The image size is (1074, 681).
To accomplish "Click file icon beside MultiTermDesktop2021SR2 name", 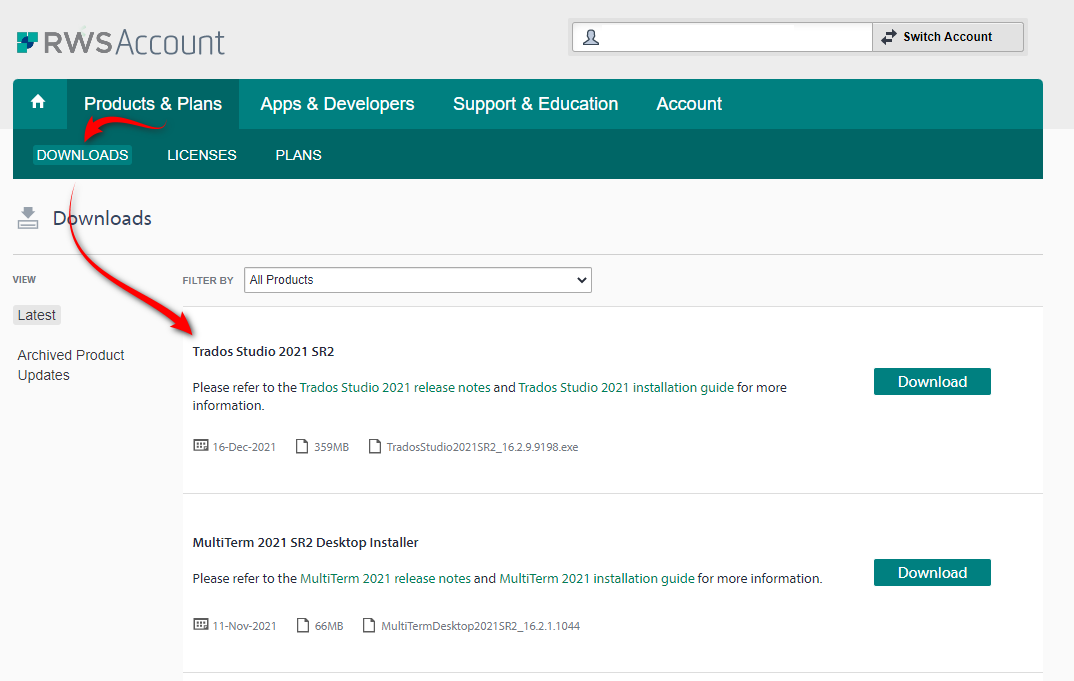I will pyautogui.click(x=369, y=626).
